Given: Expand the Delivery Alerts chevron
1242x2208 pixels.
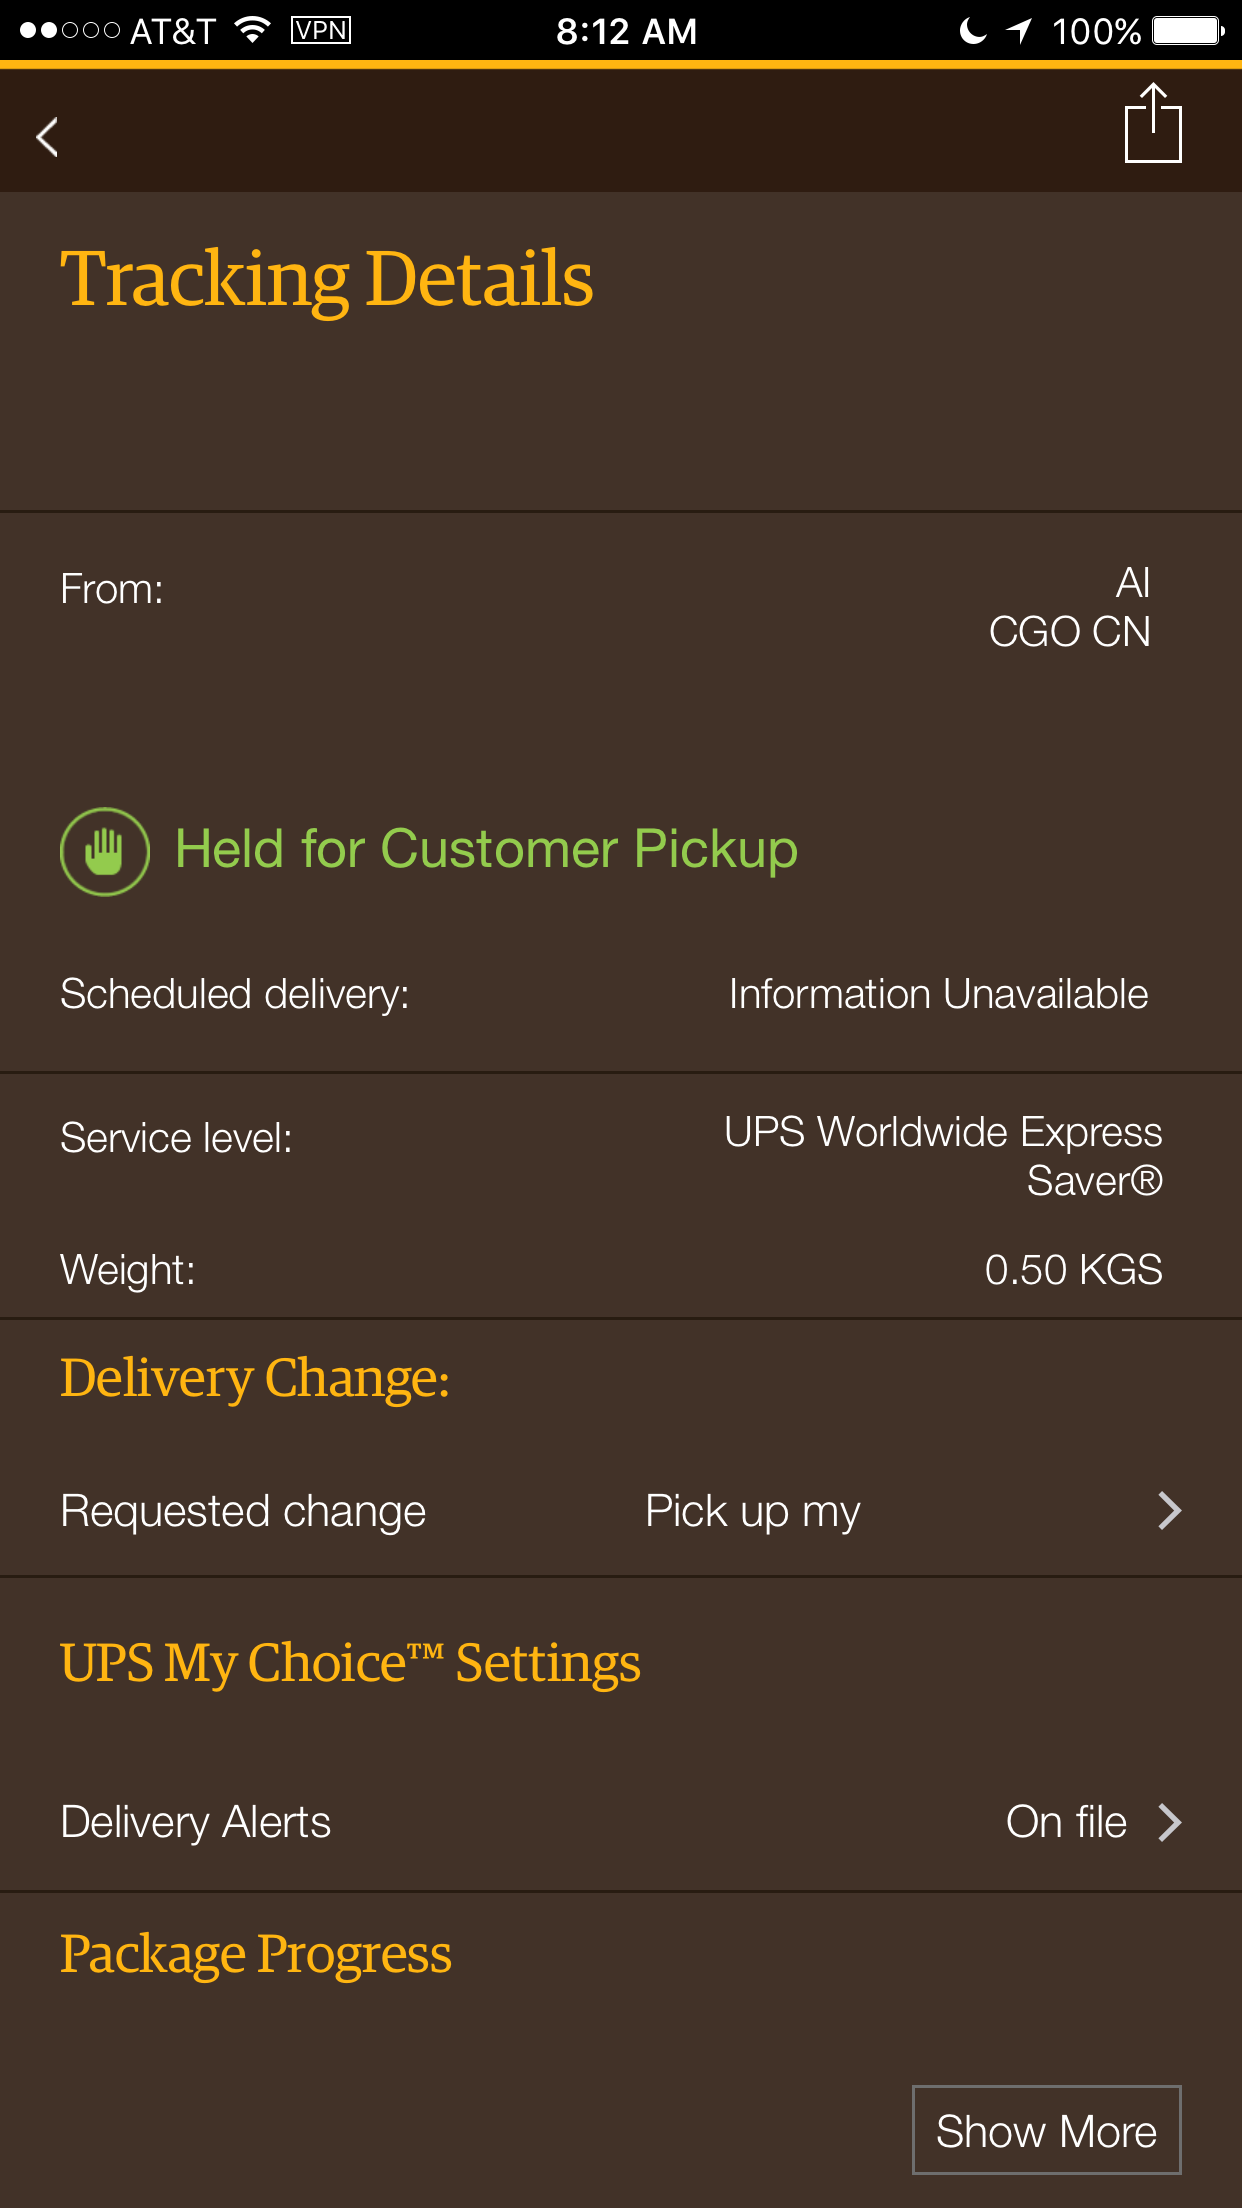Looking at the screenshot, I should coord(1169,1822).
